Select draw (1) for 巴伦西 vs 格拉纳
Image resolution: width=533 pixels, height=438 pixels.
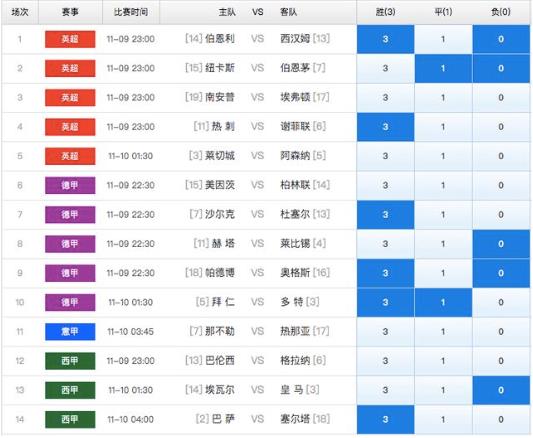click(x=443, y=361)
